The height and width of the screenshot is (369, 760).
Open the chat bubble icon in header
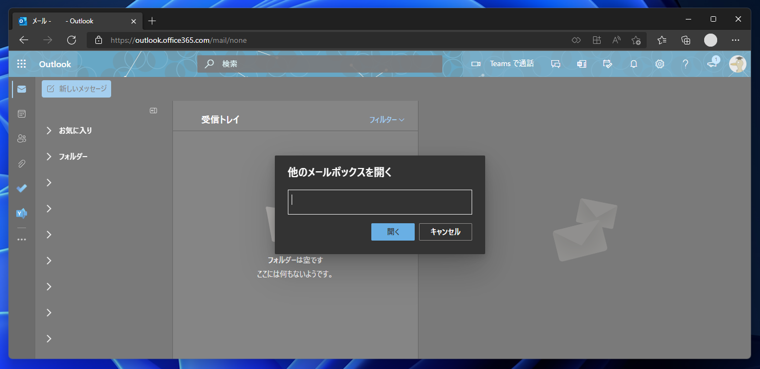[555, 64]
